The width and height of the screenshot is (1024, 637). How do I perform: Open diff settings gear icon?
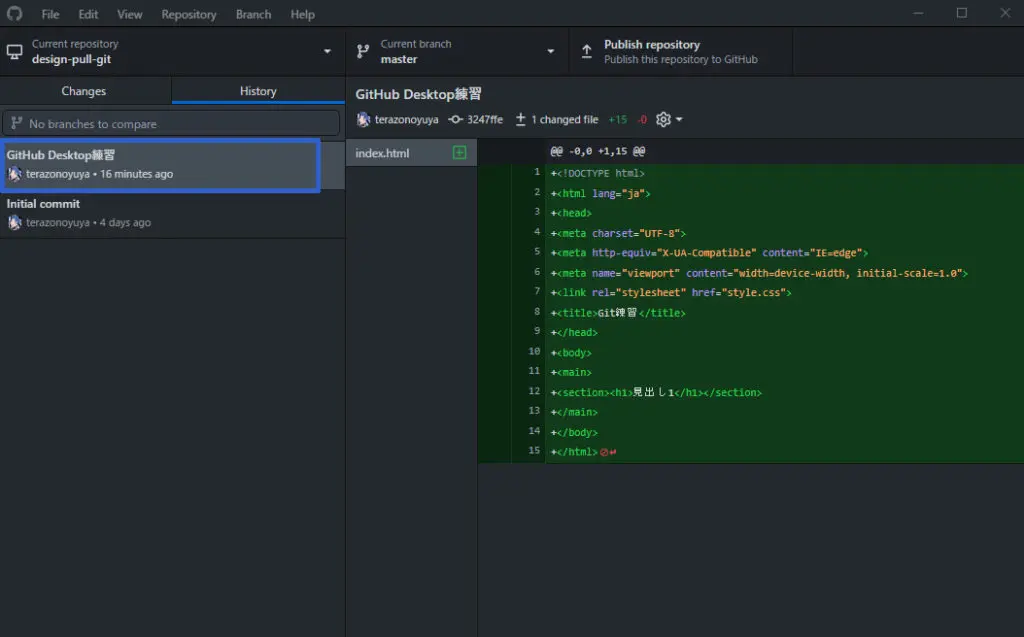pos(663,120)
